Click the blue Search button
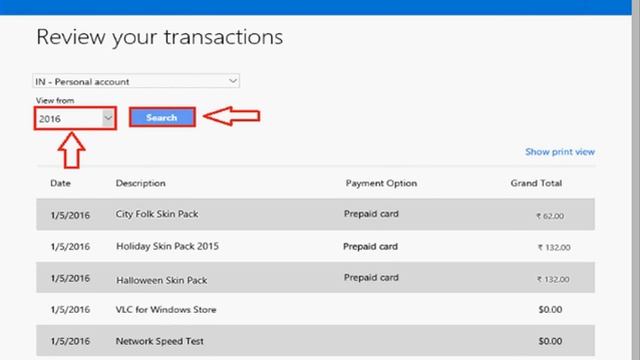Image resolution: width=640 pixels, height=360 pixels. click(x=162, y=118)
